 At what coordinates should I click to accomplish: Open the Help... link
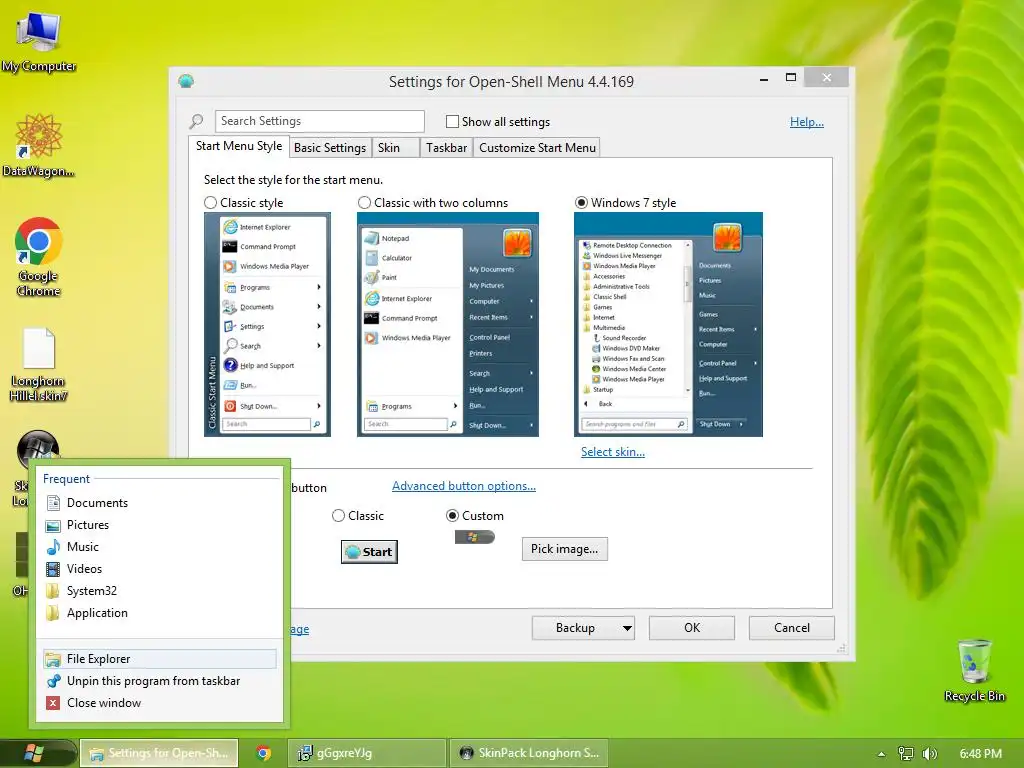(807, 121)
